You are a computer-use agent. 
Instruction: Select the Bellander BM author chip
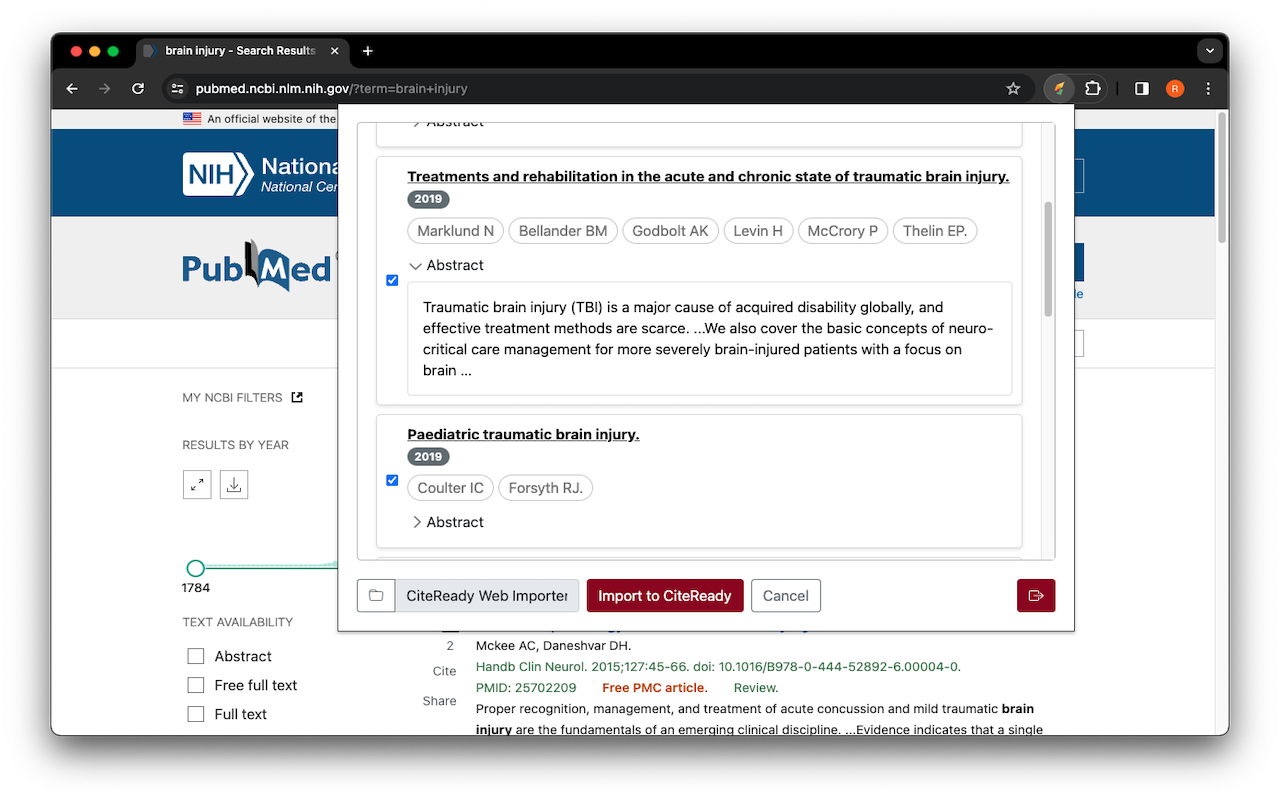(563, 231)
